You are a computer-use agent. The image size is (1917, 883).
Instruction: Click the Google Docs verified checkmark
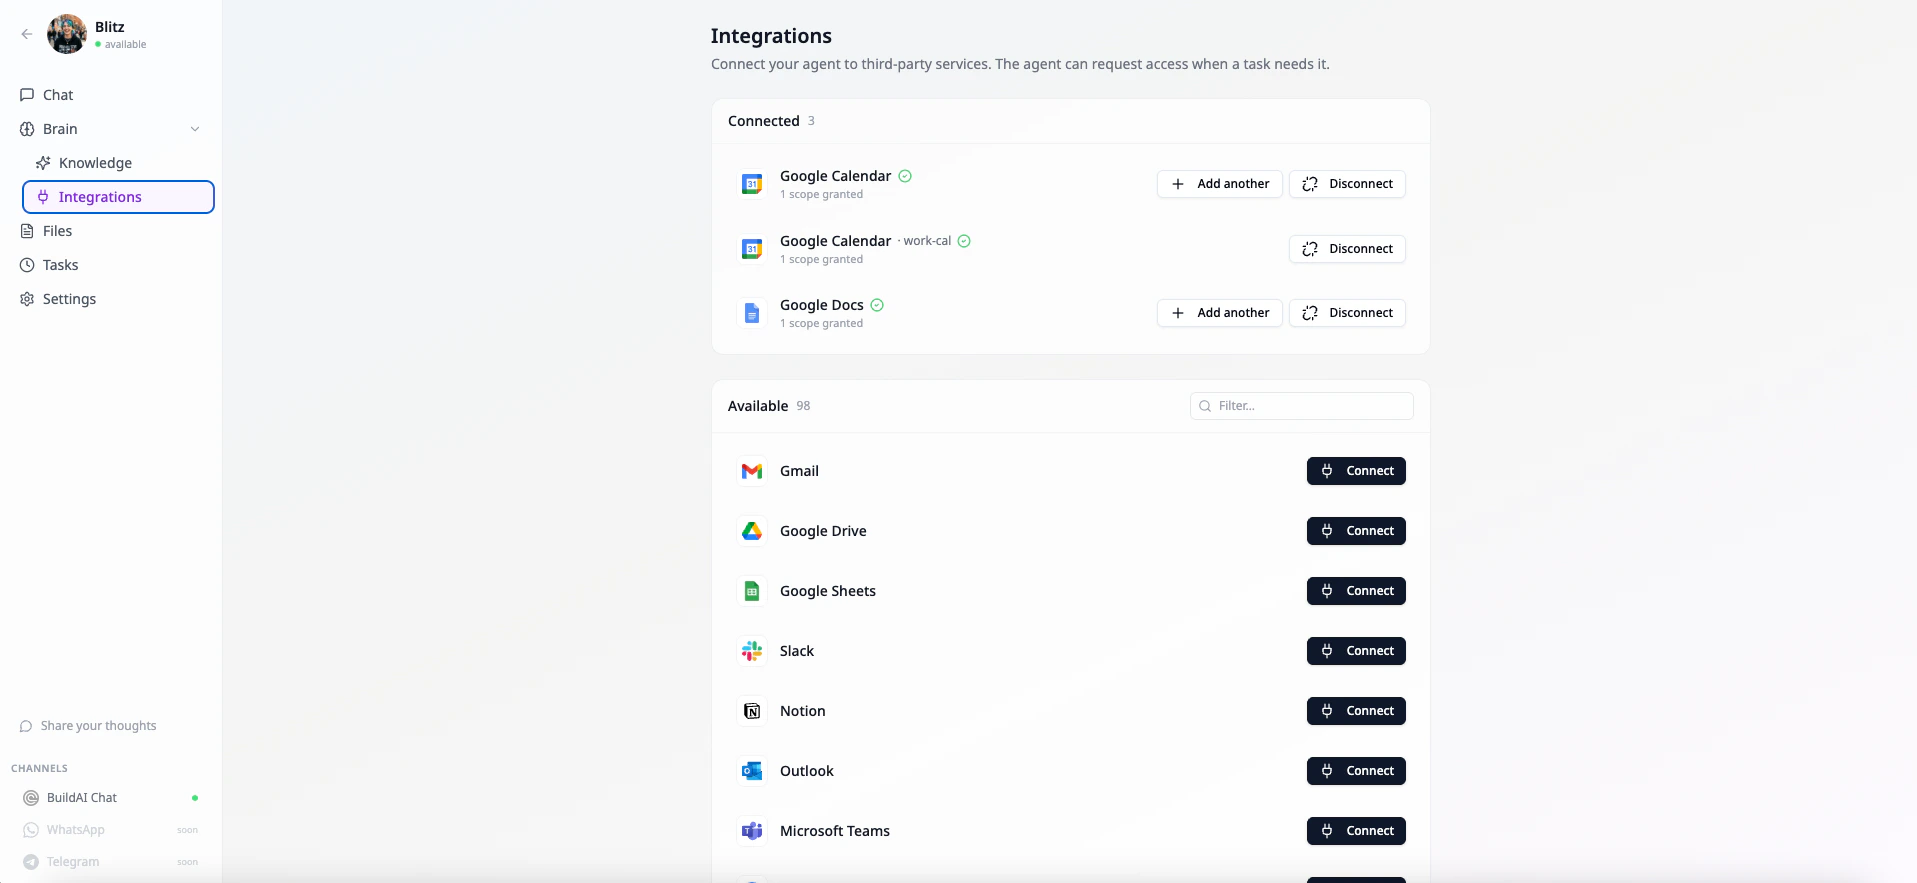(877, 305)
